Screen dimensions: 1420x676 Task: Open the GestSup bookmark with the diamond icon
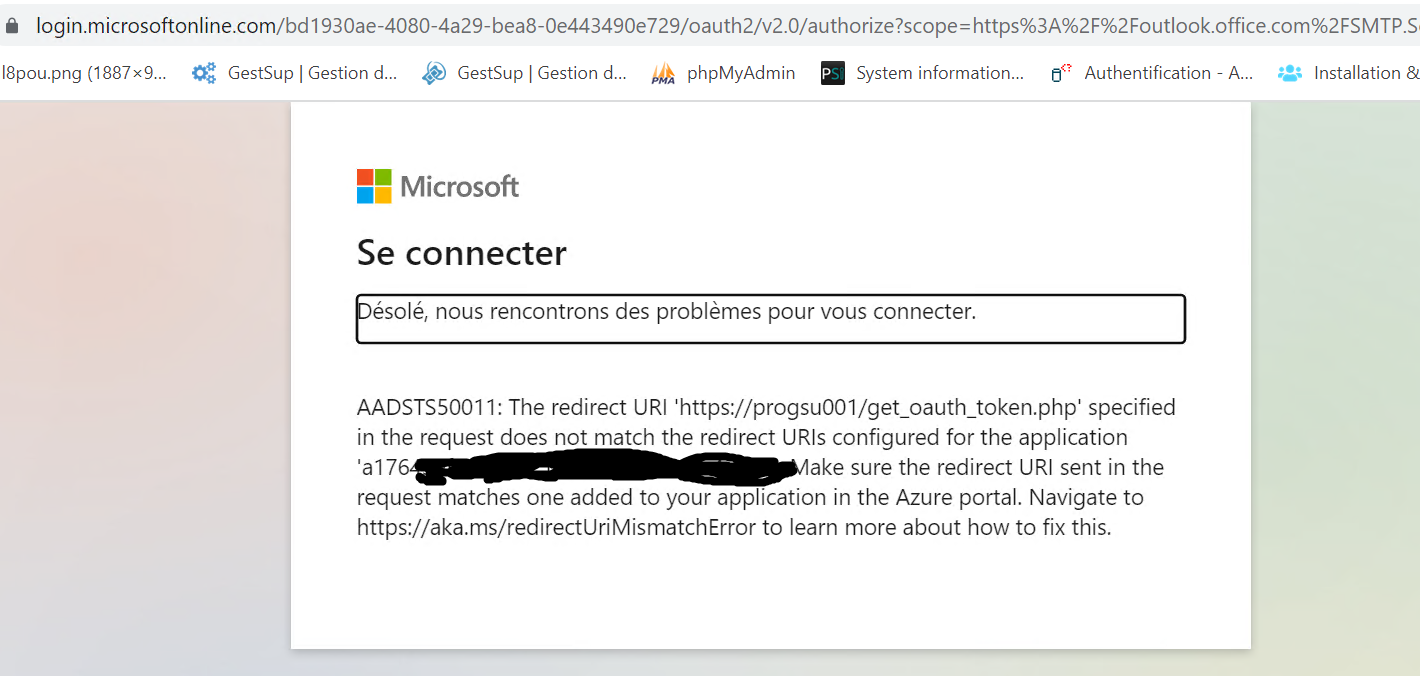coord(524,73)
